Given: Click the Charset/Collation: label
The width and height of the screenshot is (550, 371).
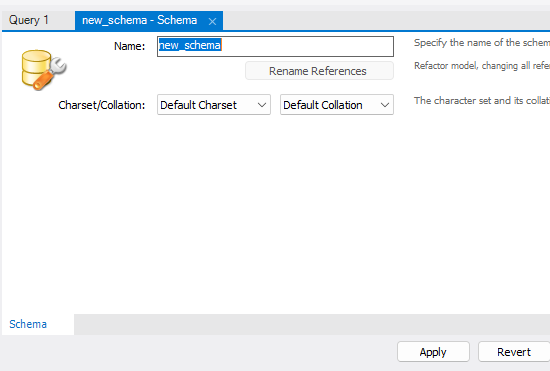Looking at the screenshot, I should point(102,105).
